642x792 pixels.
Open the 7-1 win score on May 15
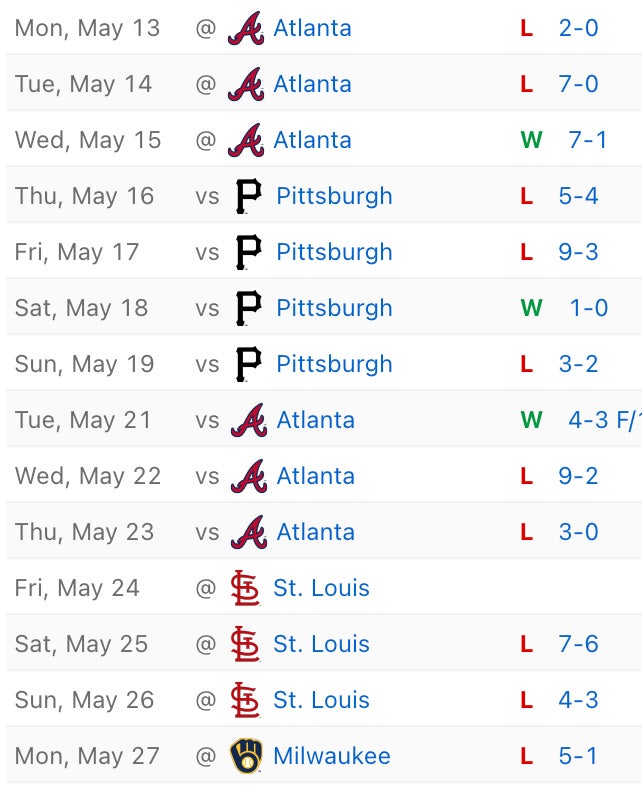pos(588,140)
